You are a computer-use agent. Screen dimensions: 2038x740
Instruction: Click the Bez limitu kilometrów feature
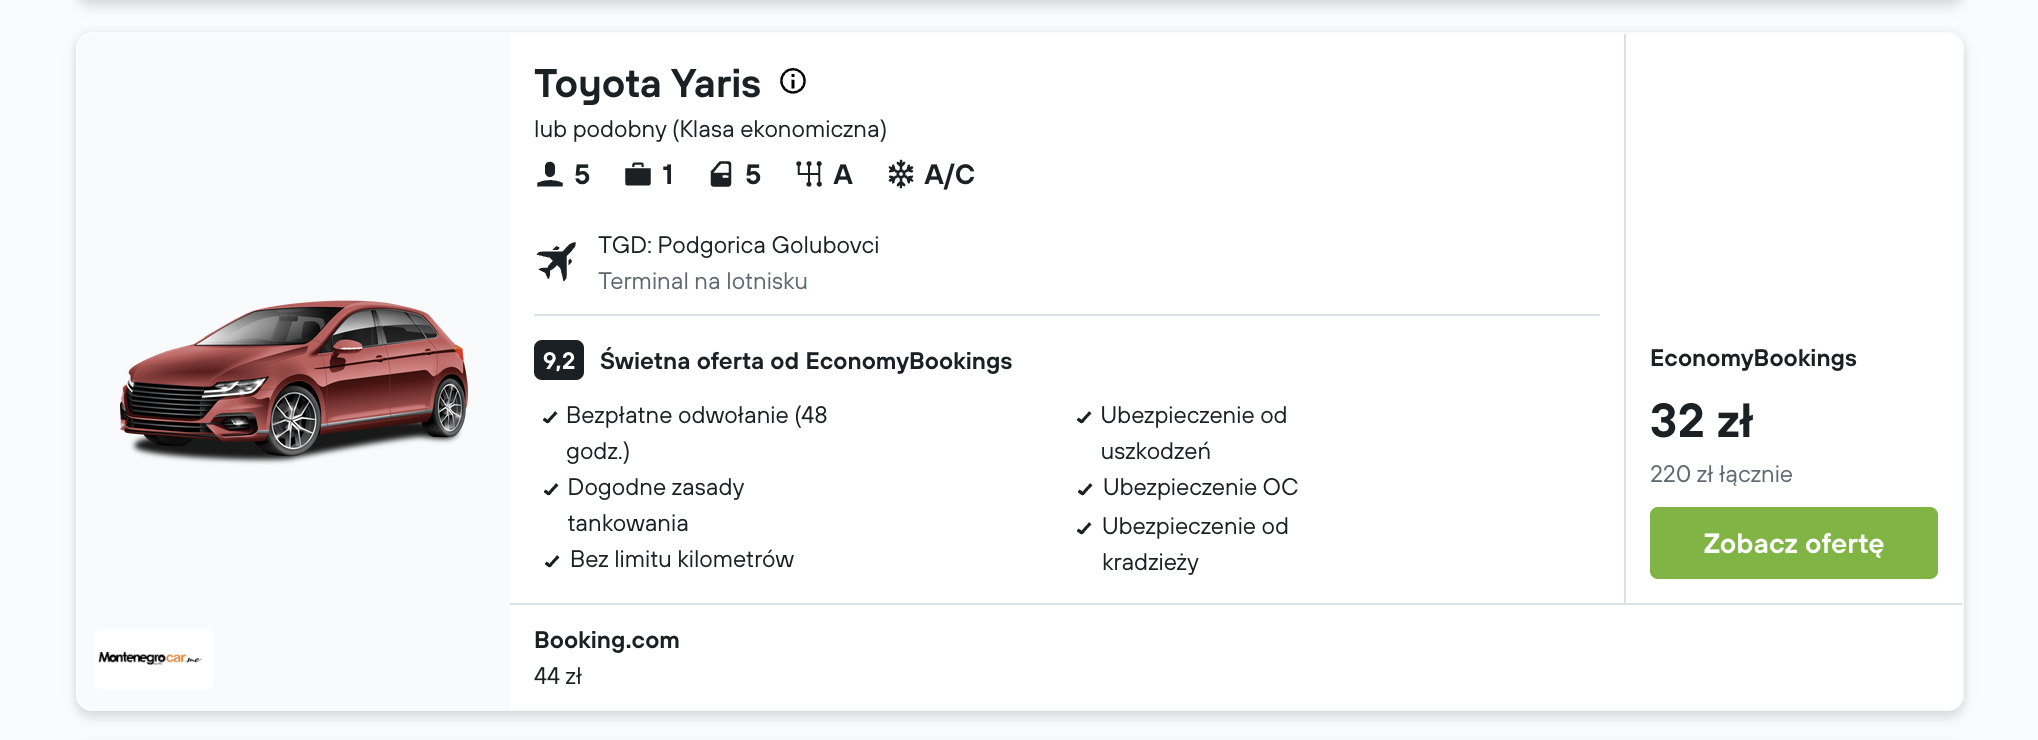click(682, 559)
